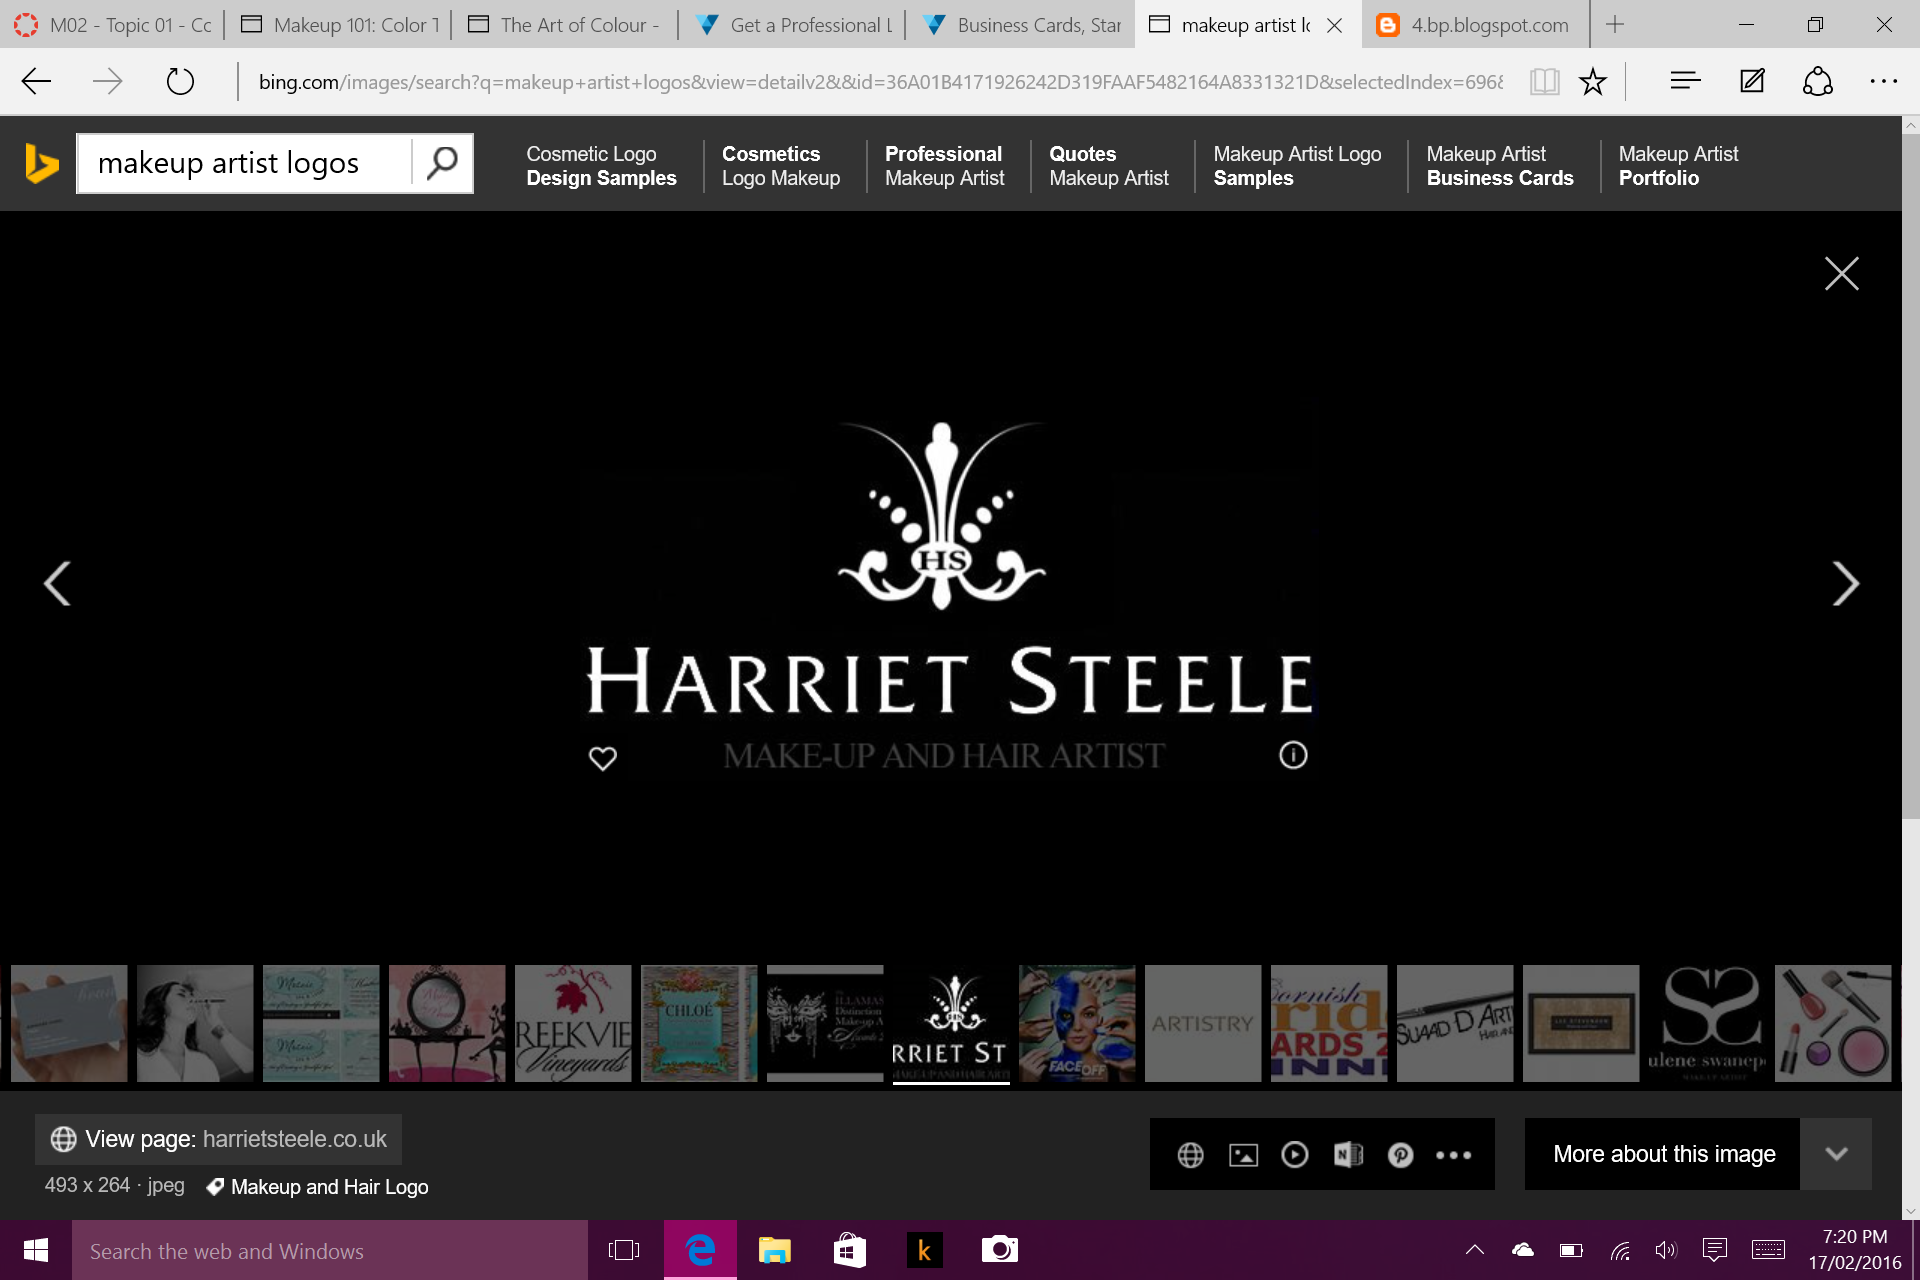Switch to 4.bp.blogspot.com tab
The image size is (1920, 1280).
tap(1475, 25)
